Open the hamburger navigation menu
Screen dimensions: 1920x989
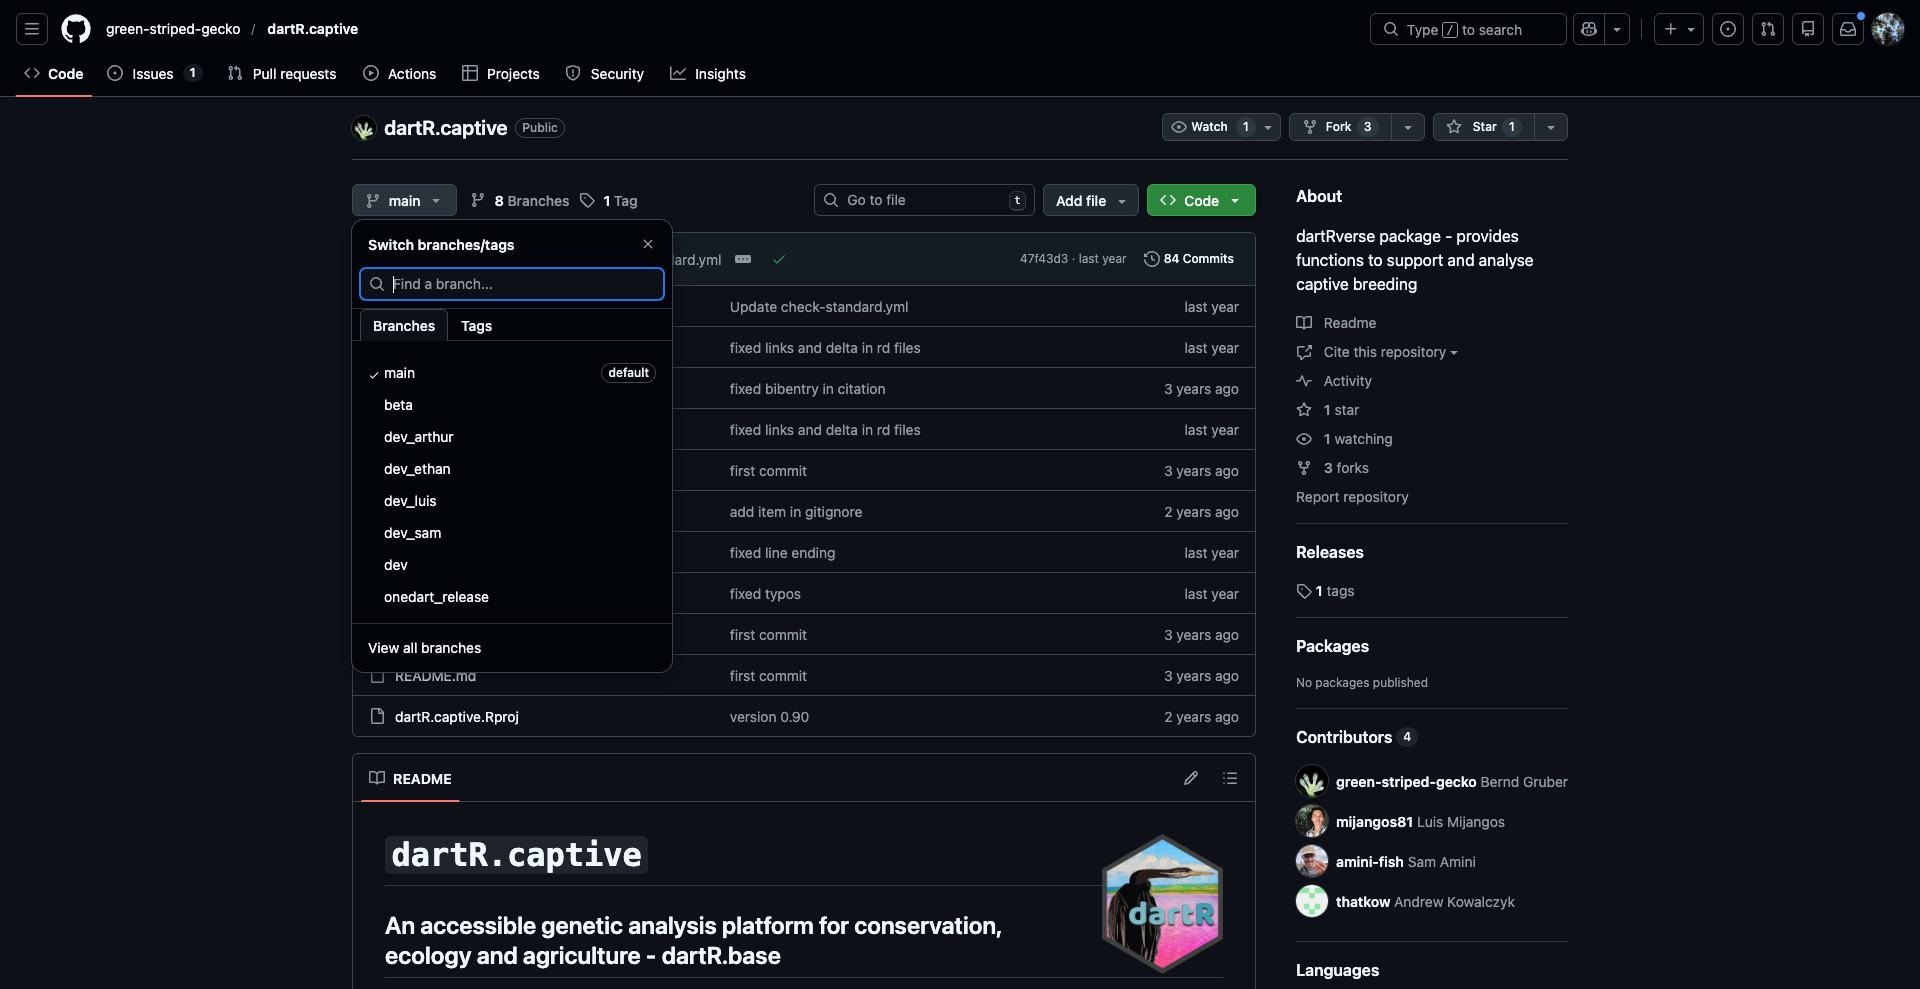coord(32,29)
